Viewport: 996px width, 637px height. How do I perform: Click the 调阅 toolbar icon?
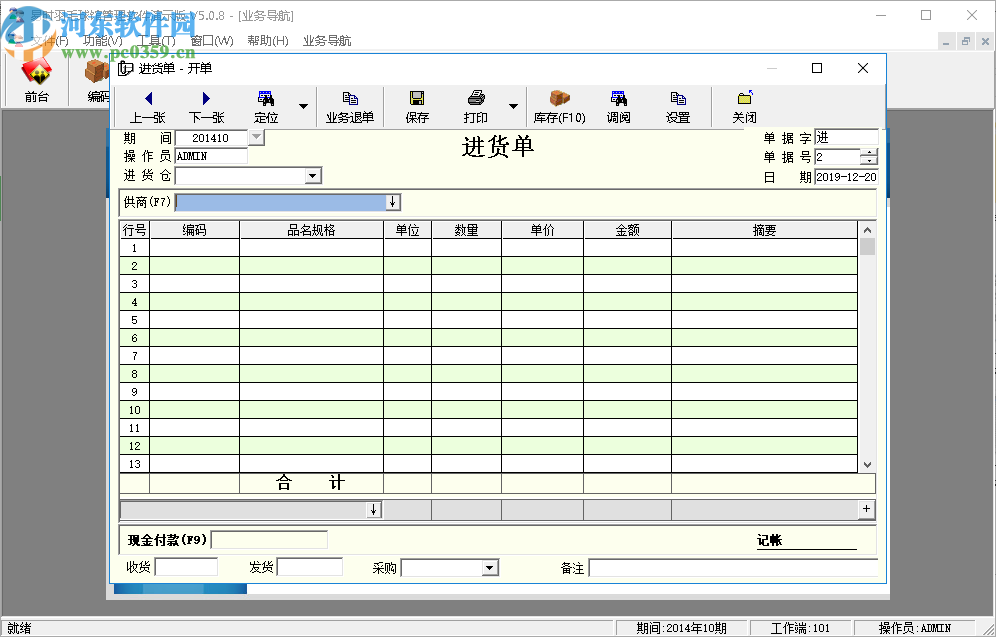(x=619, y=107)
